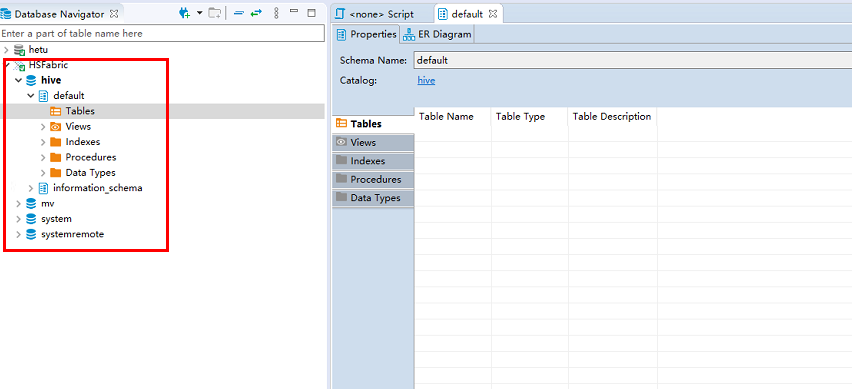The width and height of the screenshot is (852, 389).
Task: Expand the systemremote catalog node
Action: point(19,235)
